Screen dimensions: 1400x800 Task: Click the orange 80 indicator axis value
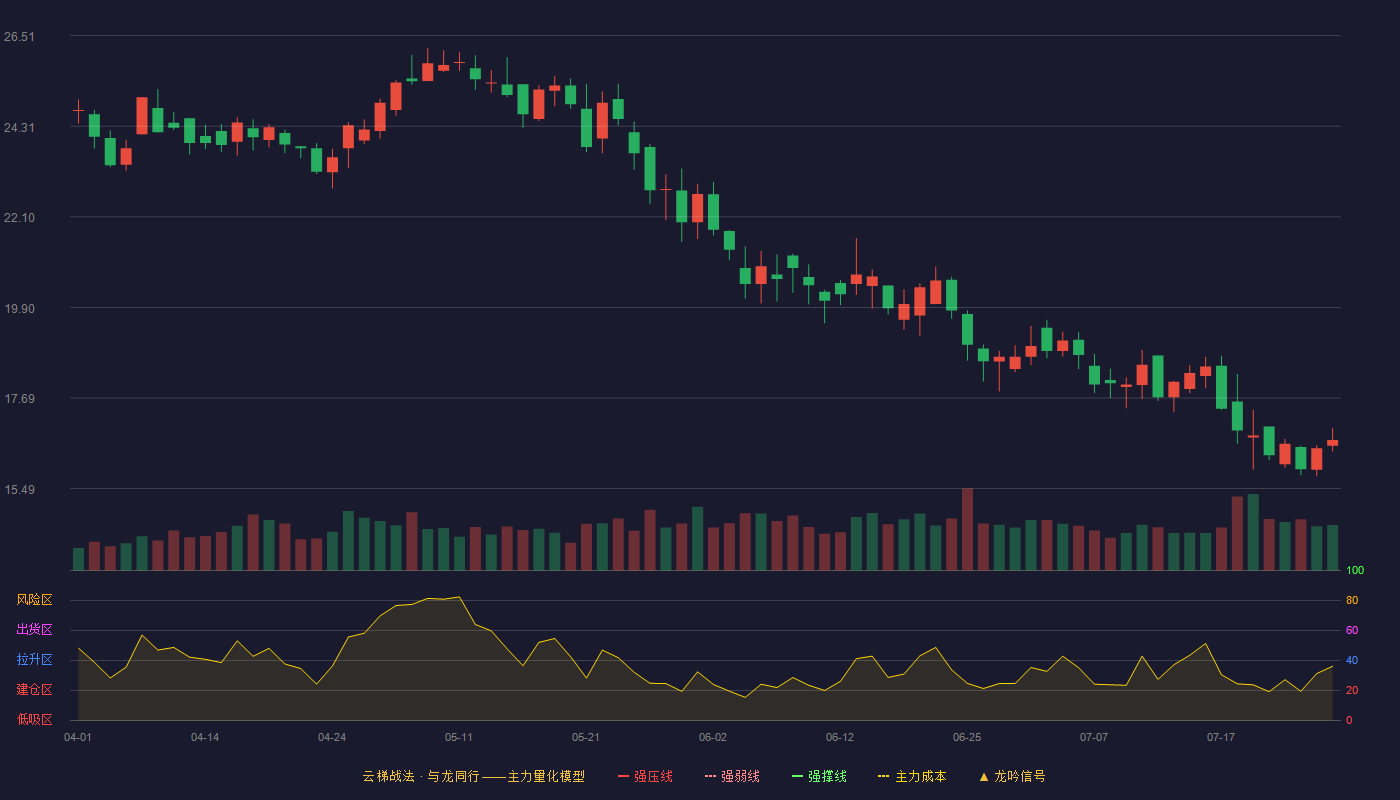pyautogui.click(x=1352, y=601)
